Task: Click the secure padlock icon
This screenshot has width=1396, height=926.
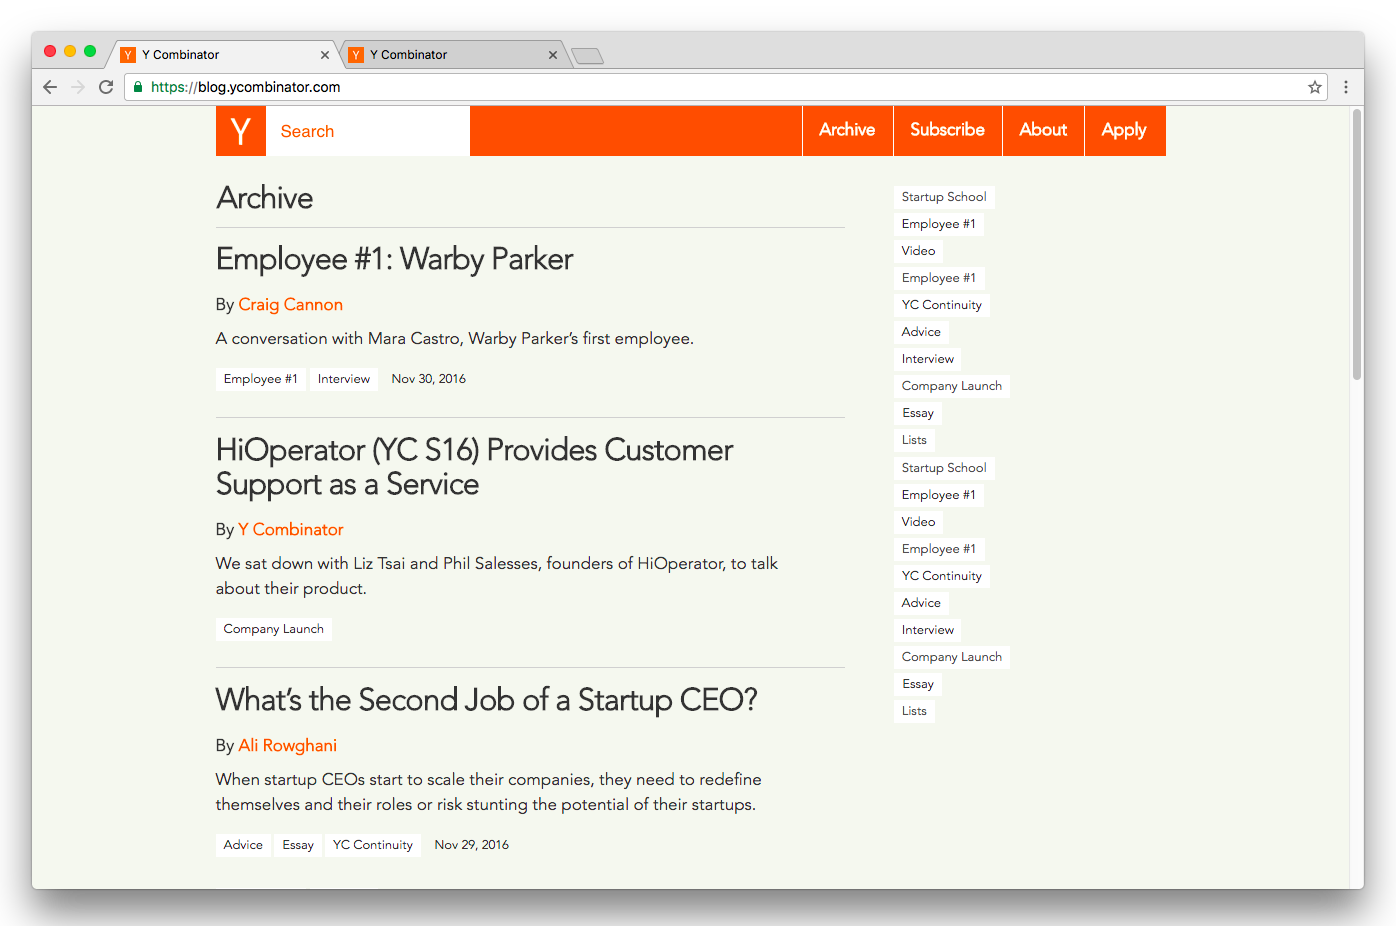Action: tap(138, 87)
